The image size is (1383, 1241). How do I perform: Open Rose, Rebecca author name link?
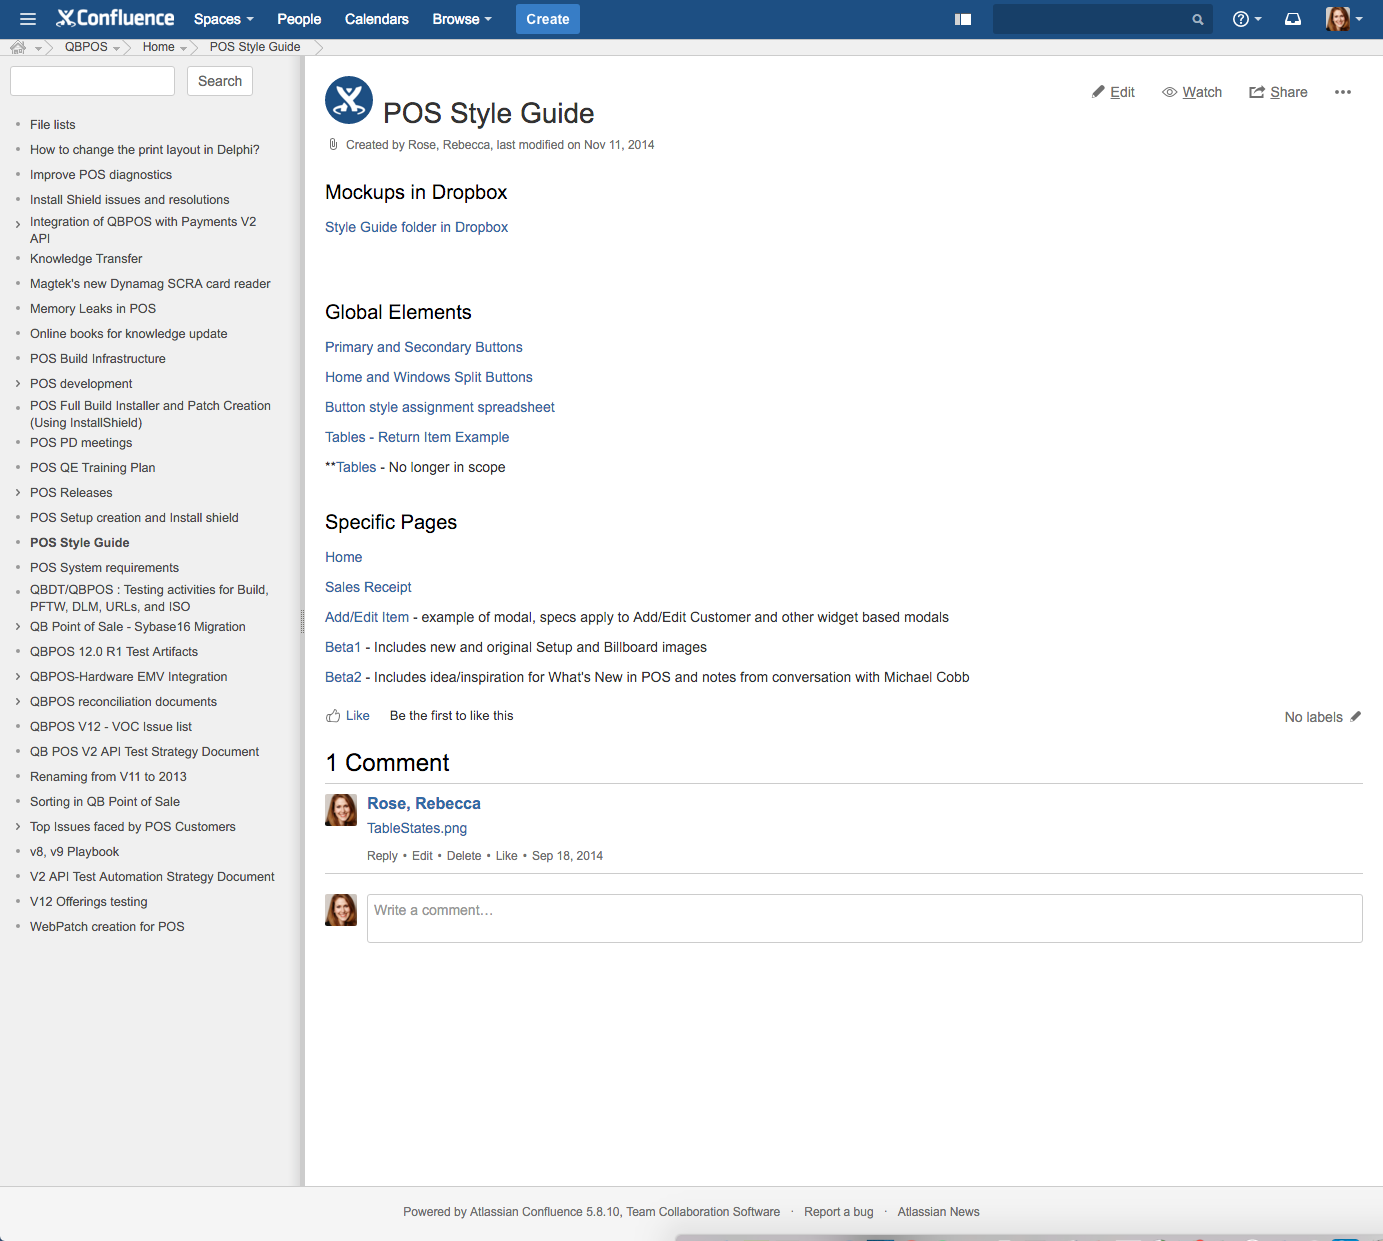pyautogui.click(x=424, y=803)
